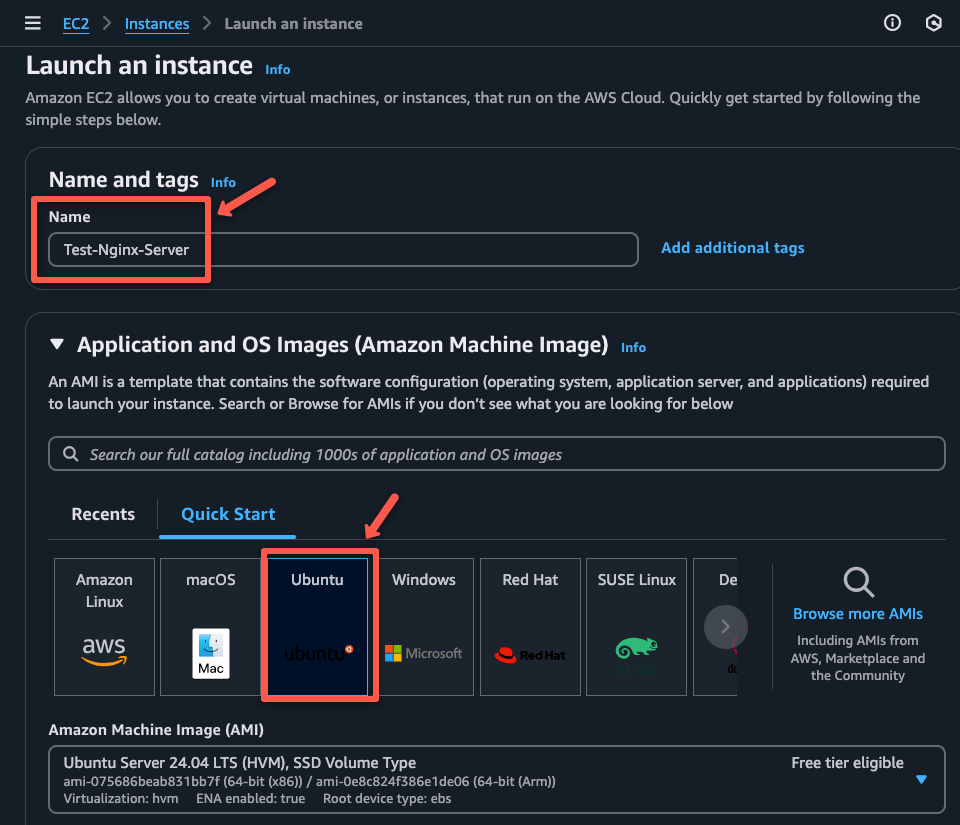Click the SUSE chameleon logo icon

pos(637,655)
